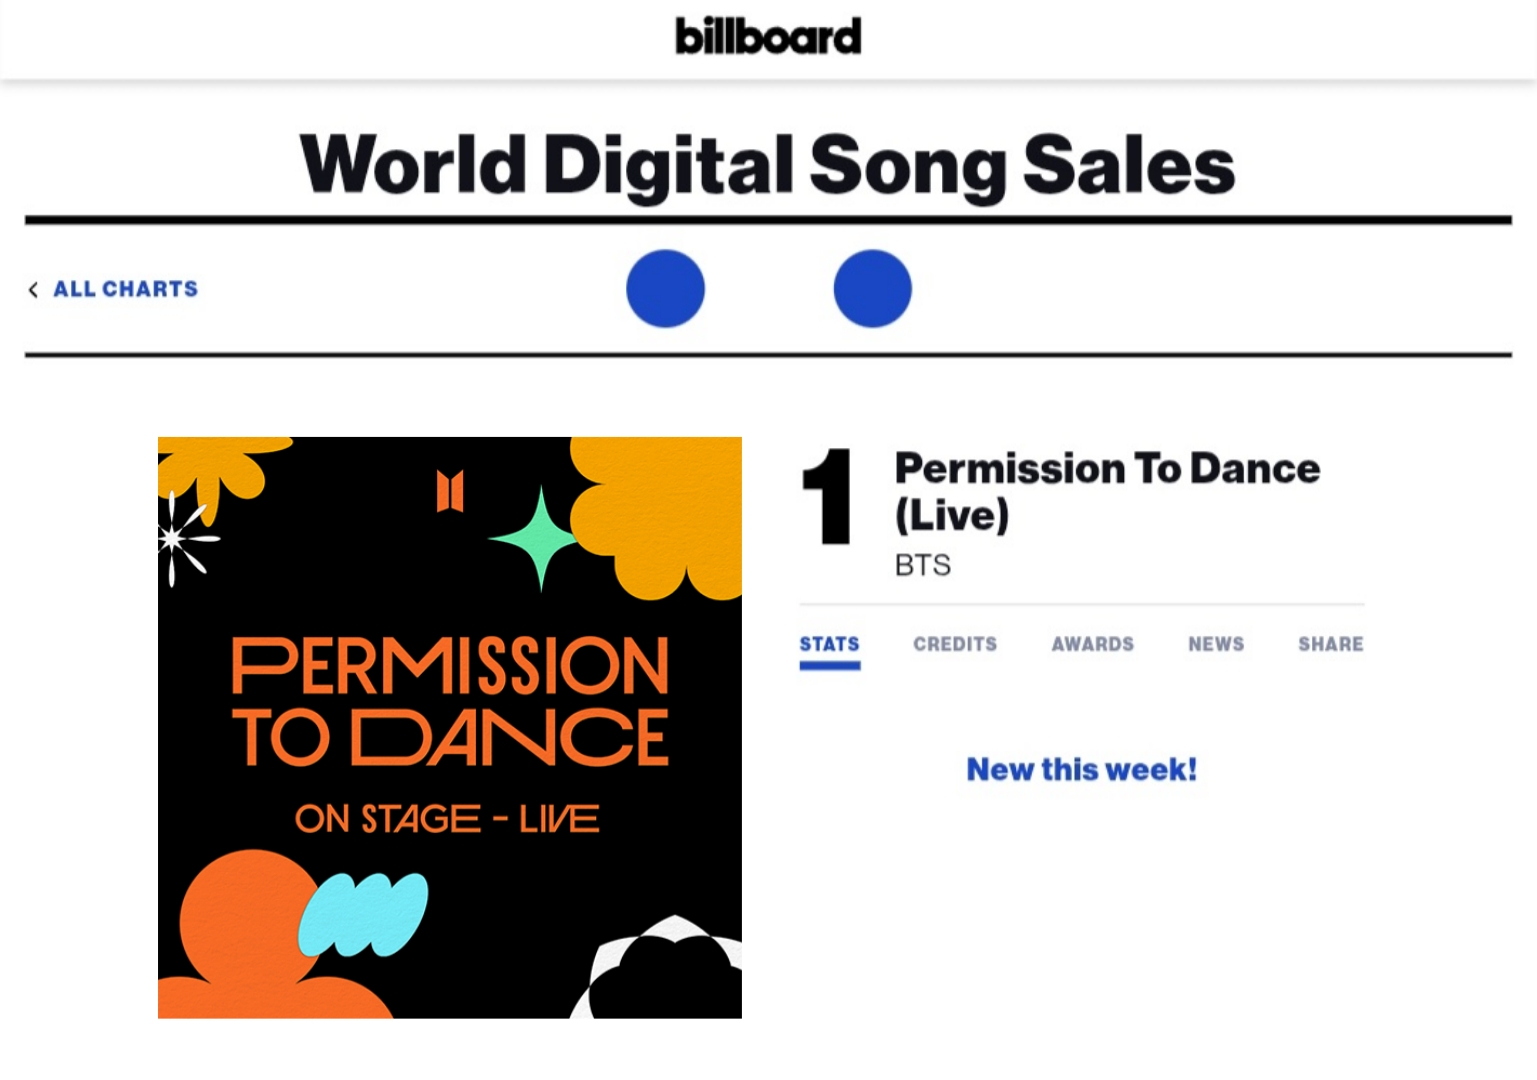
Task: Click the World Digital Song Sales heading
Action: [767, 164]
